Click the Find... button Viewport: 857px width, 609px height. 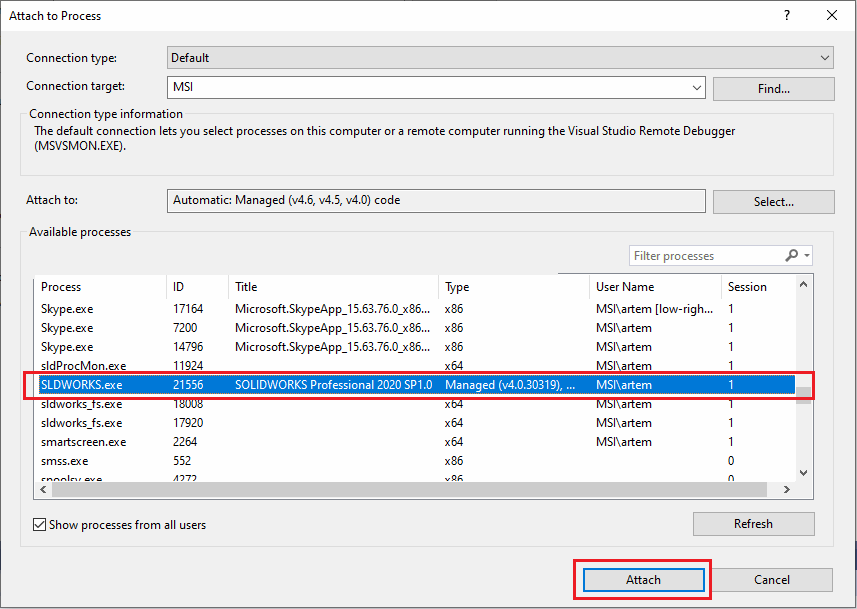click(x=773, y=89)
